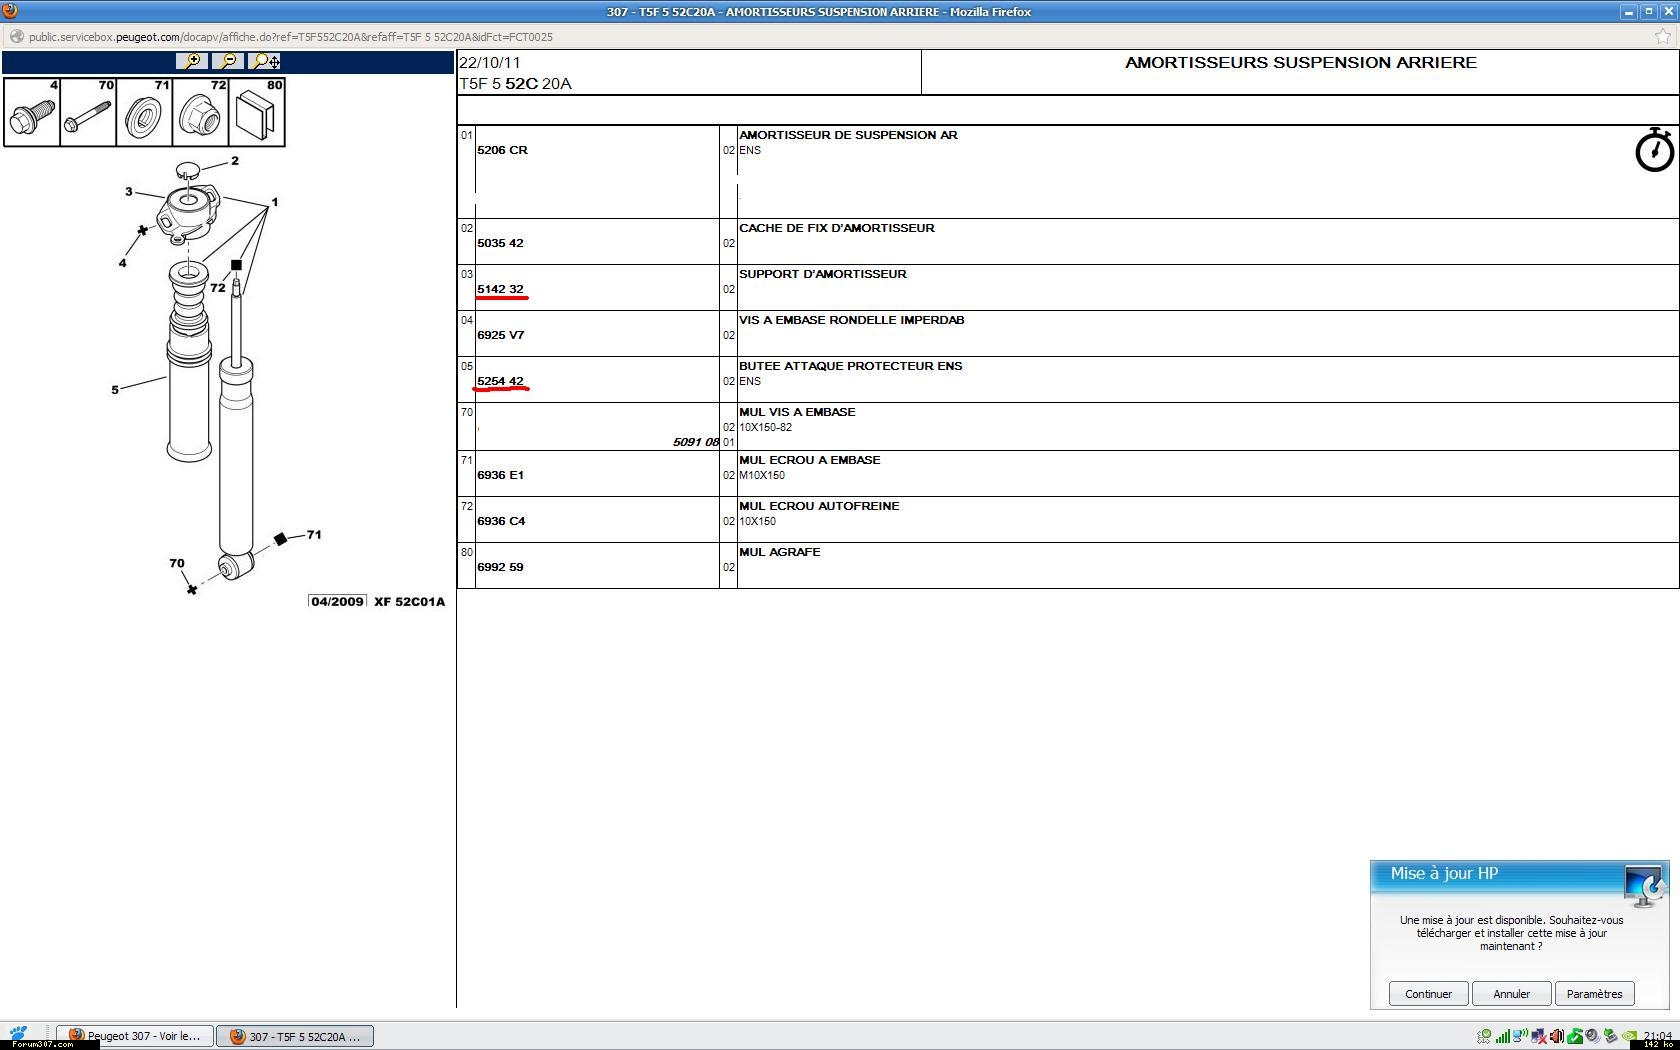1680x1050 pixels.
Task: Click the Firefox logo in the title bar
Action: coord(10,11)
